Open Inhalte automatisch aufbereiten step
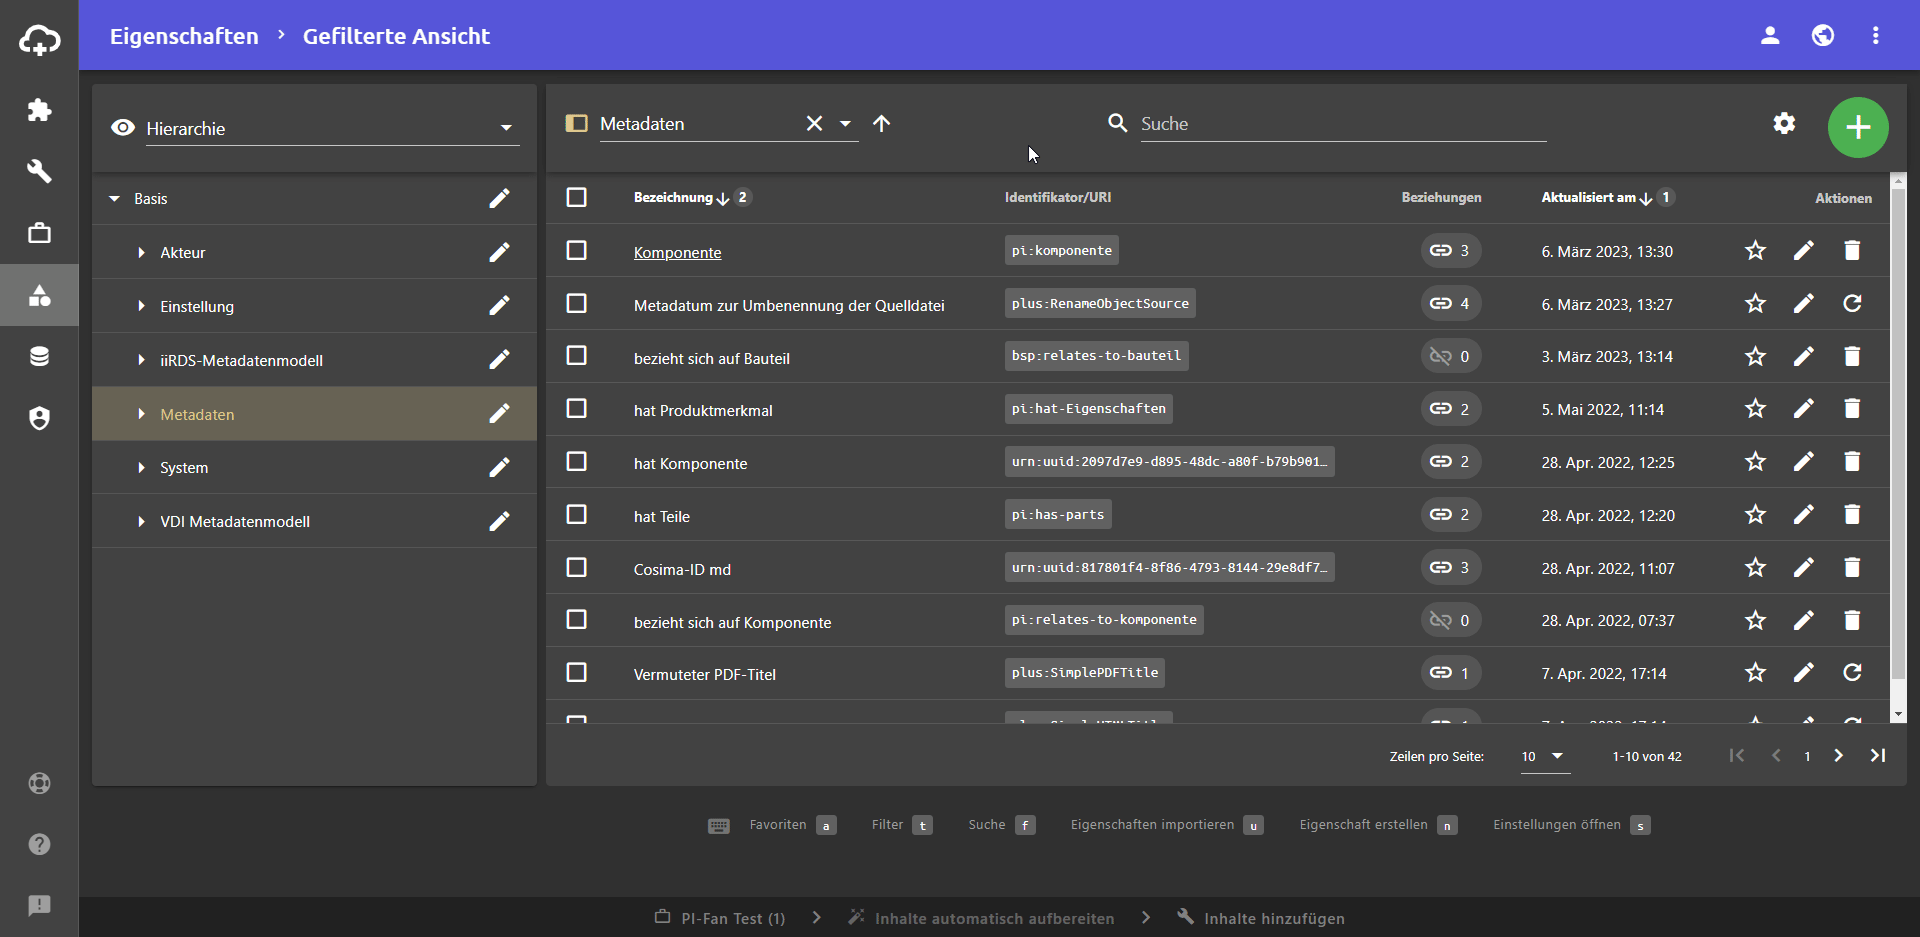Screen dimensions: 1920x937 (x=981, y=918)
